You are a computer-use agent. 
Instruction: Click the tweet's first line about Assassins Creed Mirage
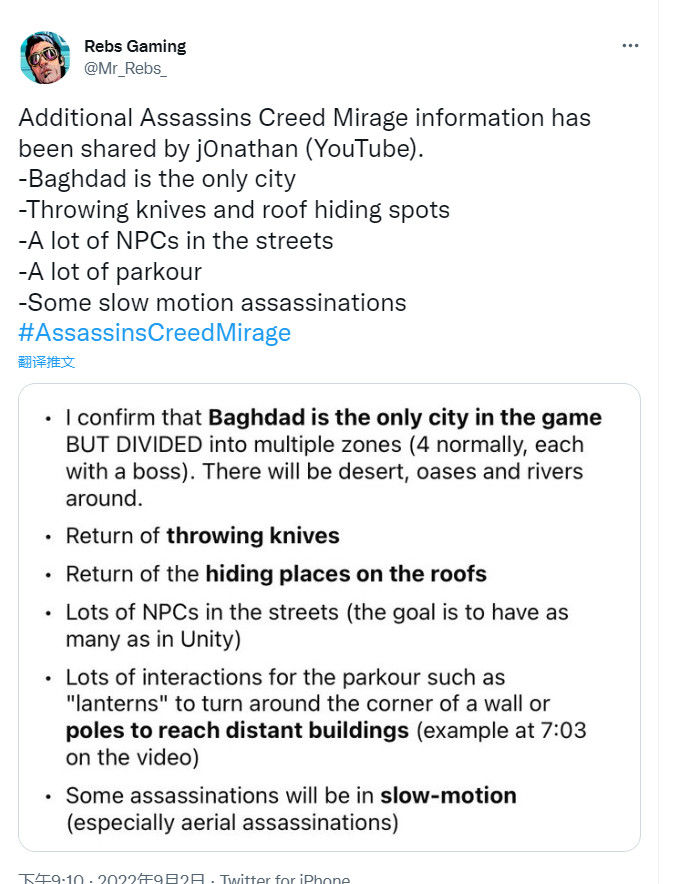pos(304,118)
